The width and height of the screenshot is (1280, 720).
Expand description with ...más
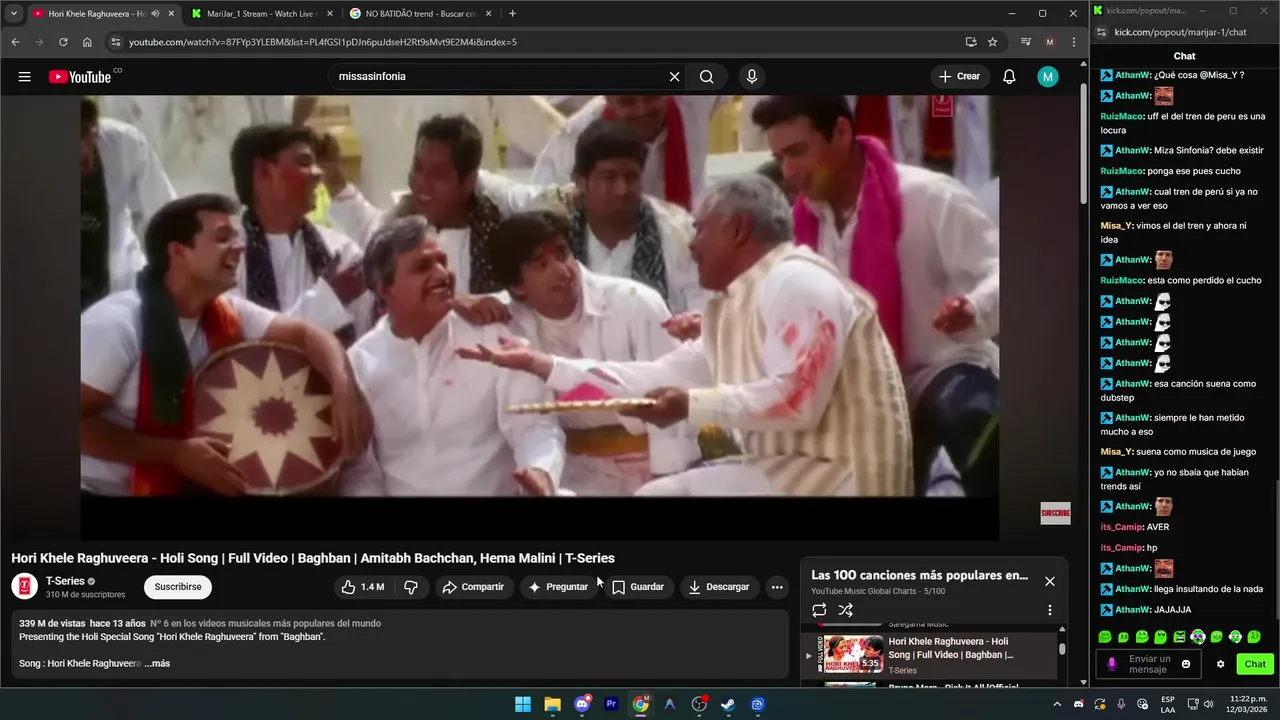click(x=157, y=663)
